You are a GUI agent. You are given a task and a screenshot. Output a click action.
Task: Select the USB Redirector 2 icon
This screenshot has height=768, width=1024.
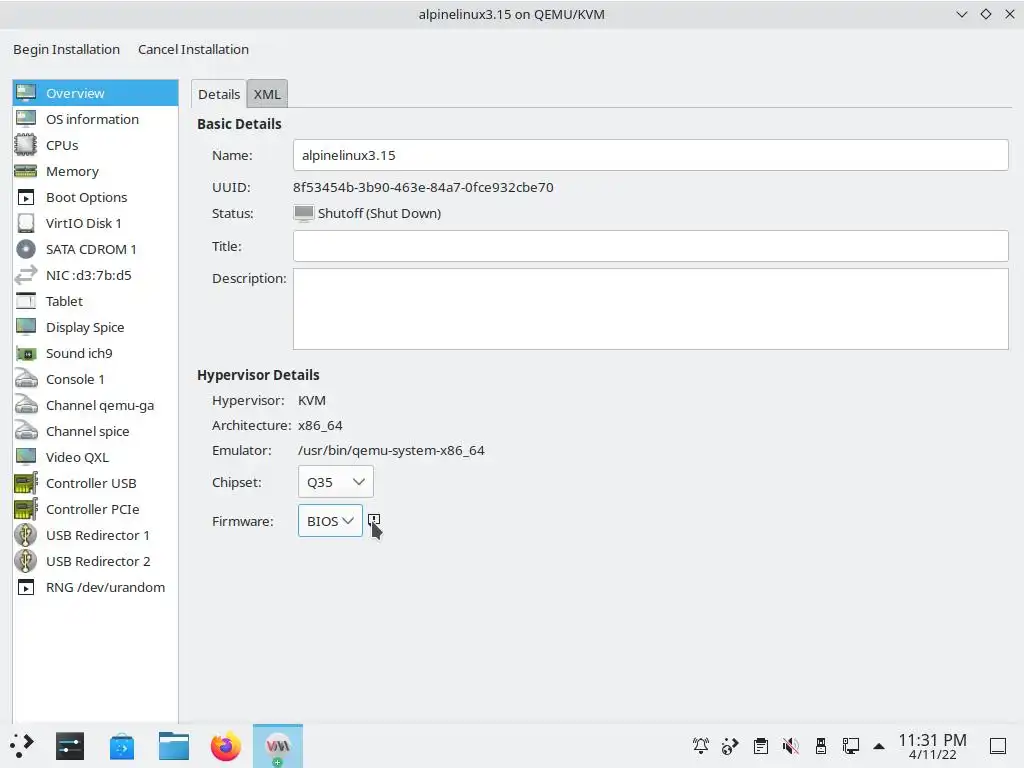(26, 562)
